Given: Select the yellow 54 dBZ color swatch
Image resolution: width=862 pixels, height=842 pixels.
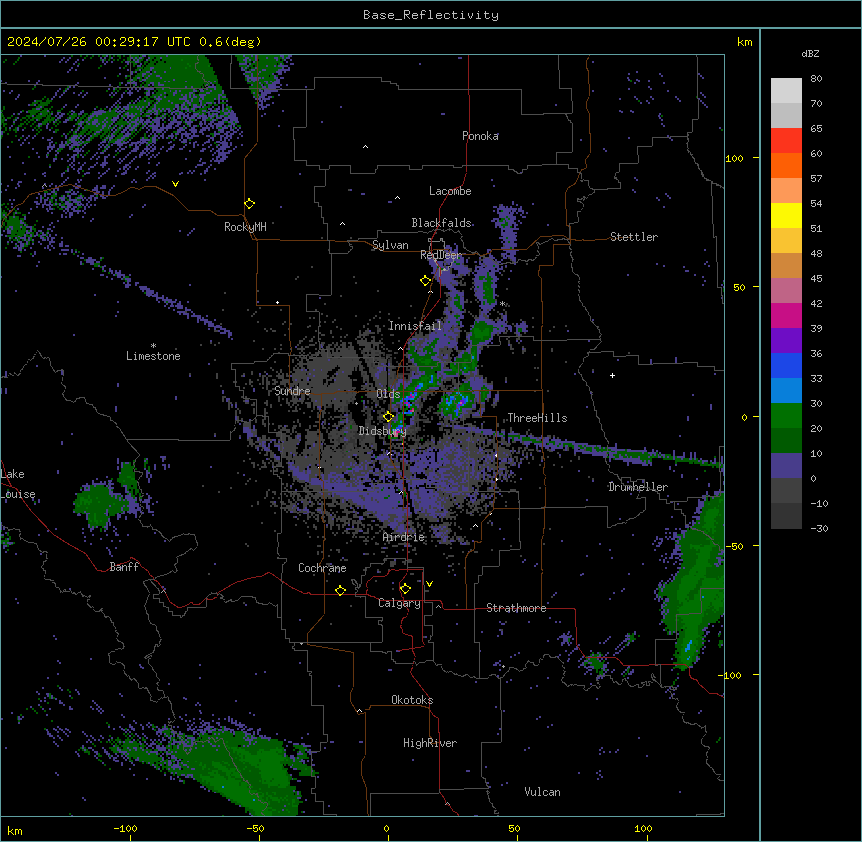Looking at the screenshot, I should click(x=786, y=216).
